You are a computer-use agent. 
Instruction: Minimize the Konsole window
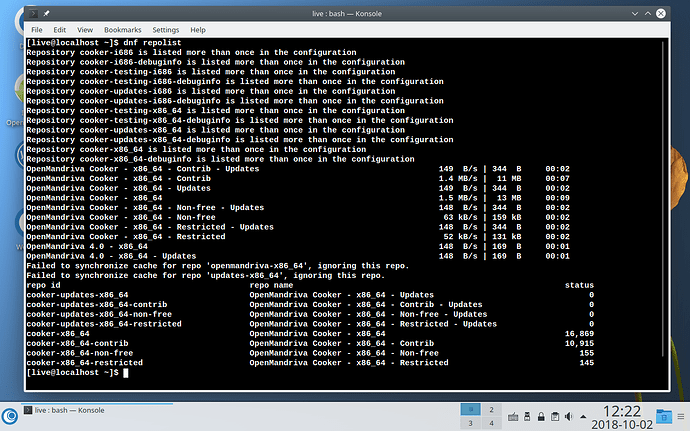(635, 14)
